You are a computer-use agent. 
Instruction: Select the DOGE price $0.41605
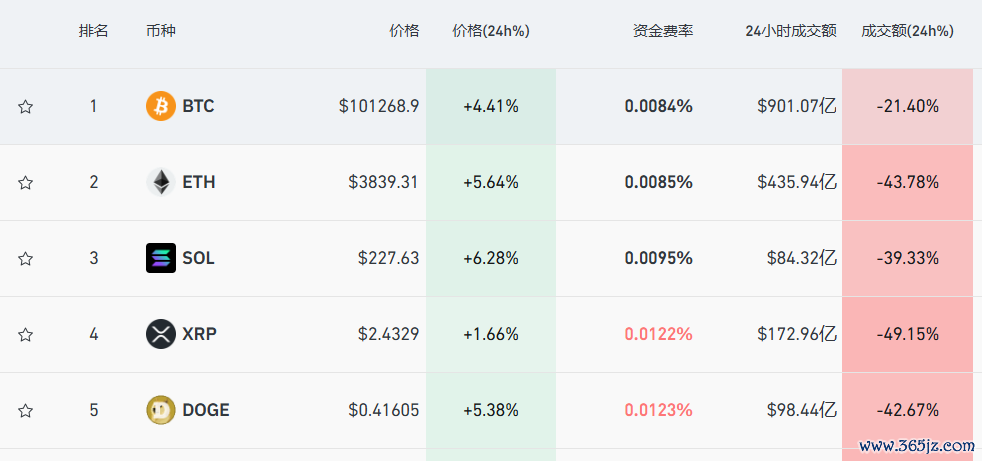(384, 410)
